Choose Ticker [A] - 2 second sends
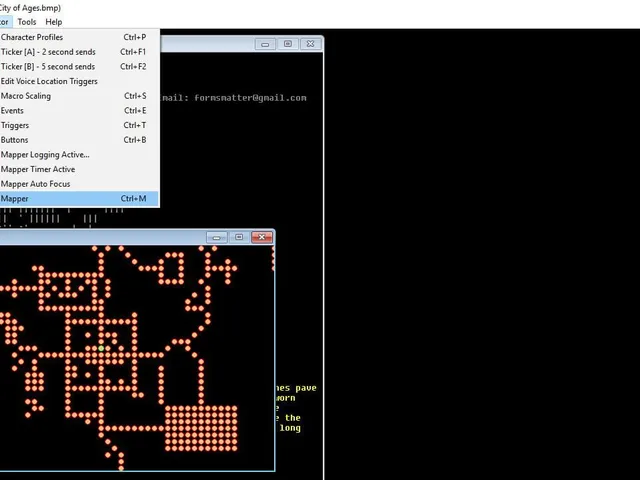This screenshot has width=640, height=480. click(80, 52)
